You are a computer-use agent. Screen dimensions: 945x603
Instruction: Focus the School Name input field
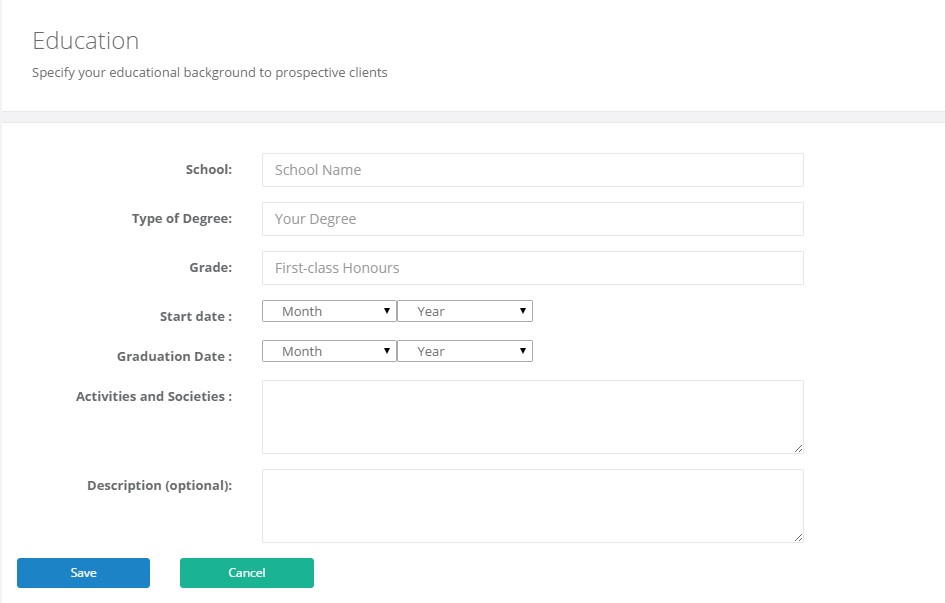533,170
